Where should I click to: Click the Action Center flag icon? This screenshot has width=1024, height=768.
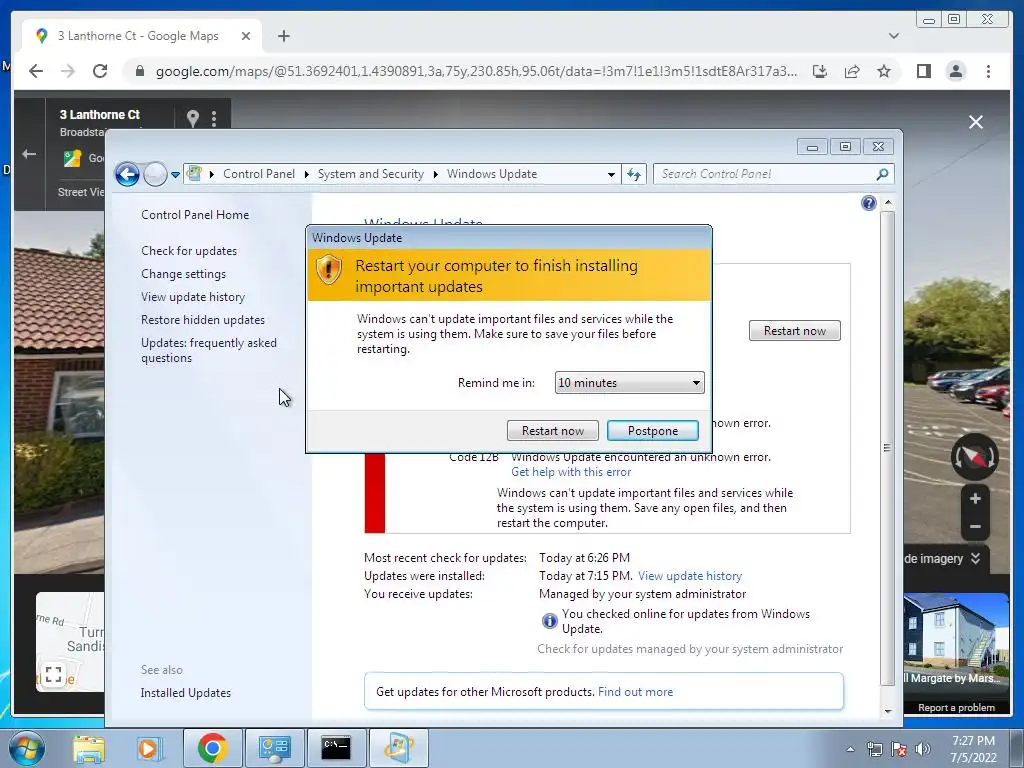click(x=899, y=749)
